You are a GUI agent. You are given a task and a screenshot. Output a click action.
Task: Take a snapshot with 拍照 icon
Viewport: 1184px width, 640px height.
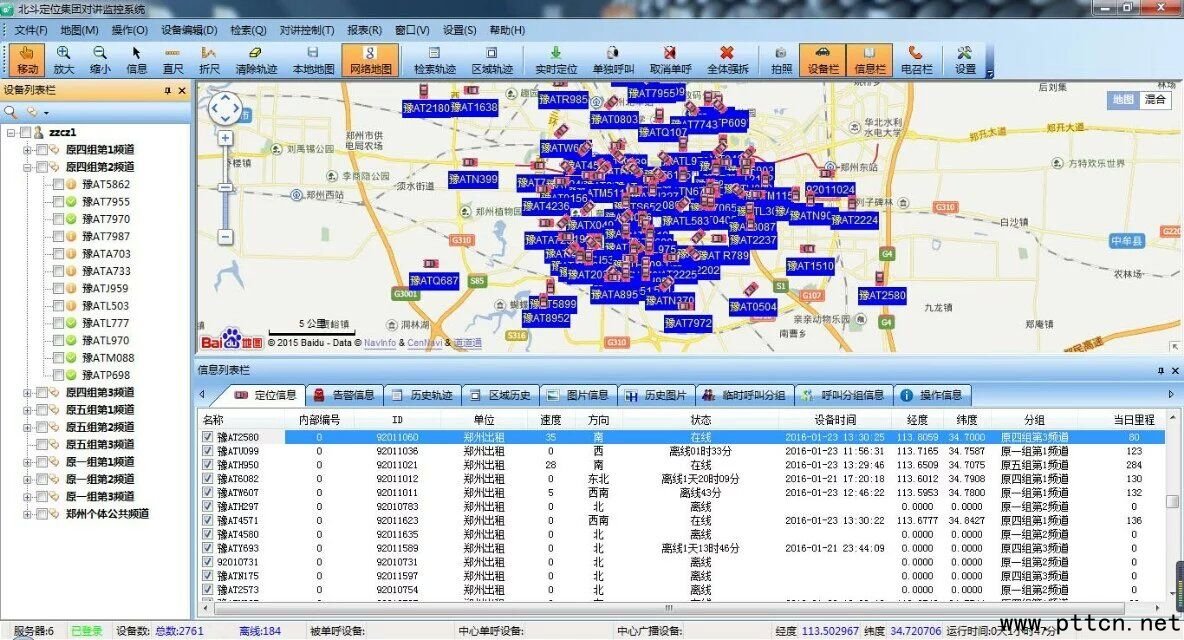click(781, 59)
